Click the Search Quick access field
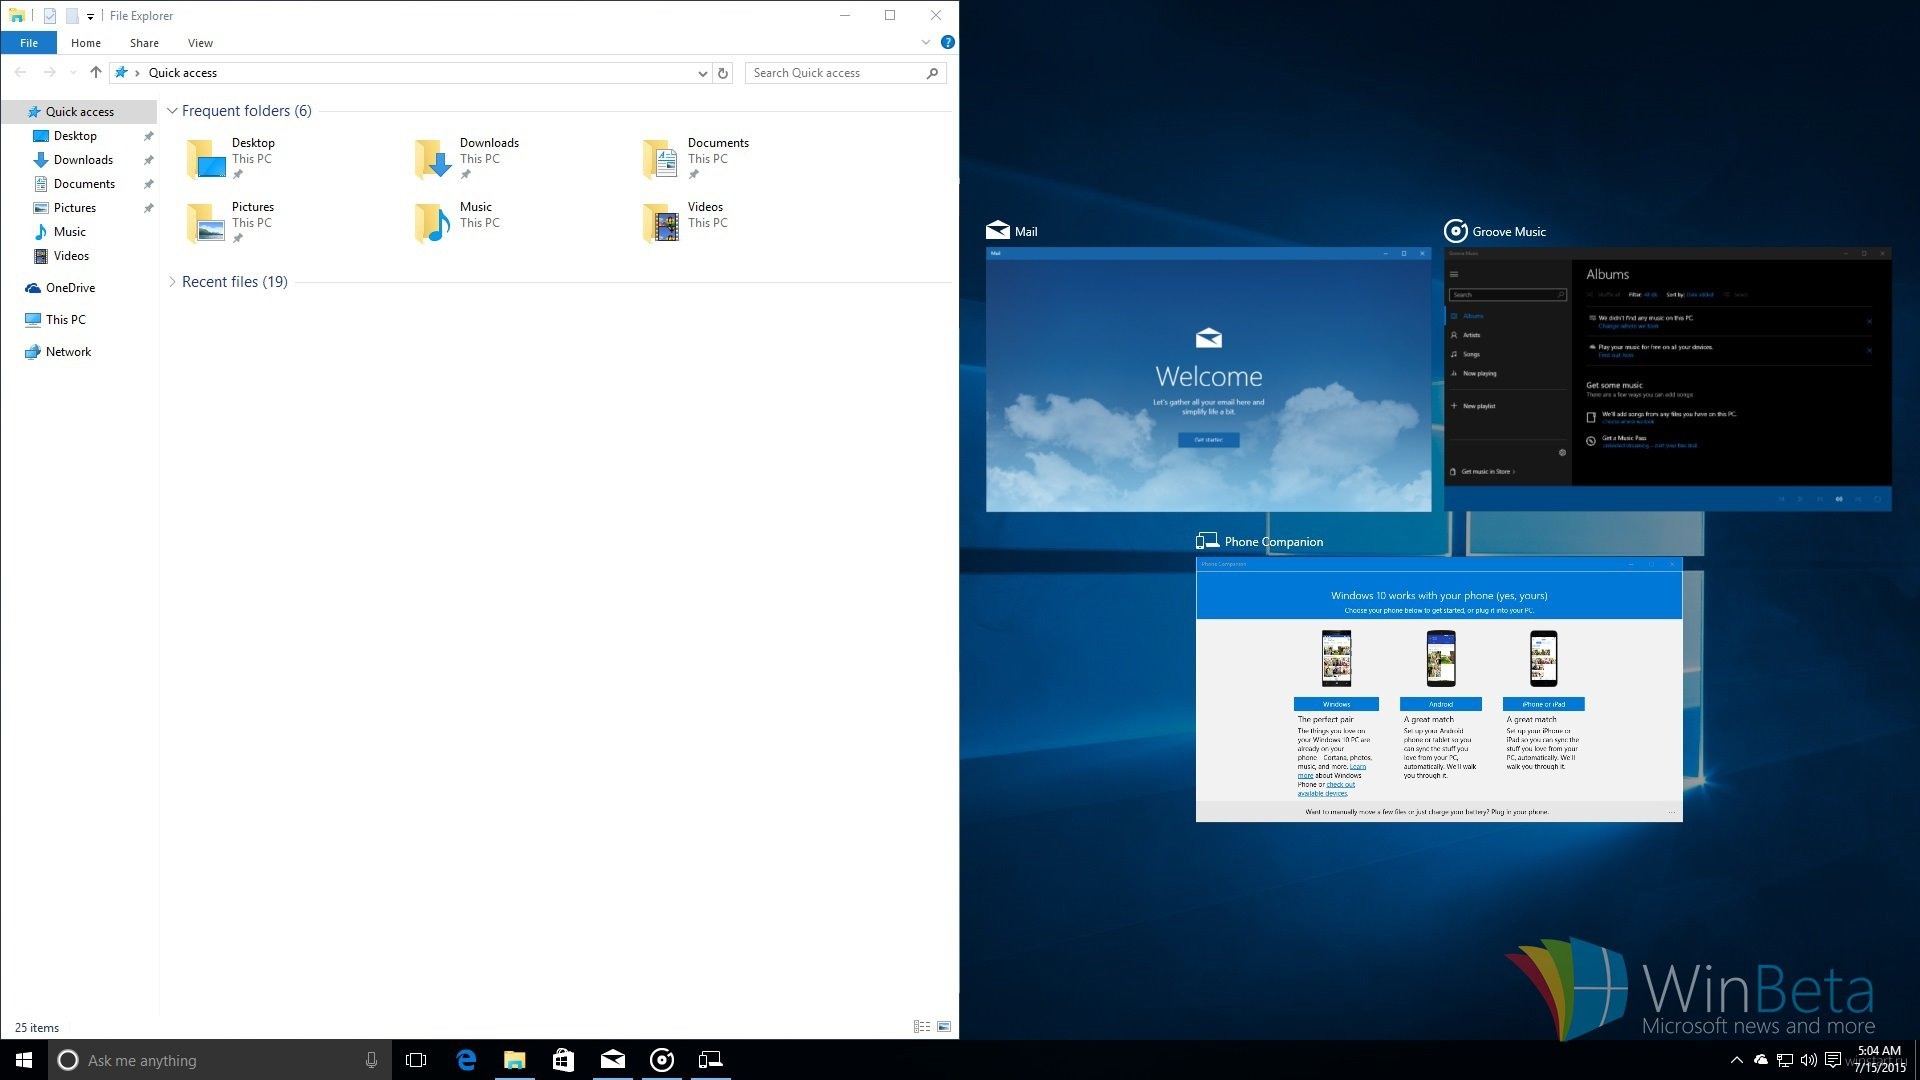The width and height of the screenshot is (1920, 1080). (x=835, y=73)
